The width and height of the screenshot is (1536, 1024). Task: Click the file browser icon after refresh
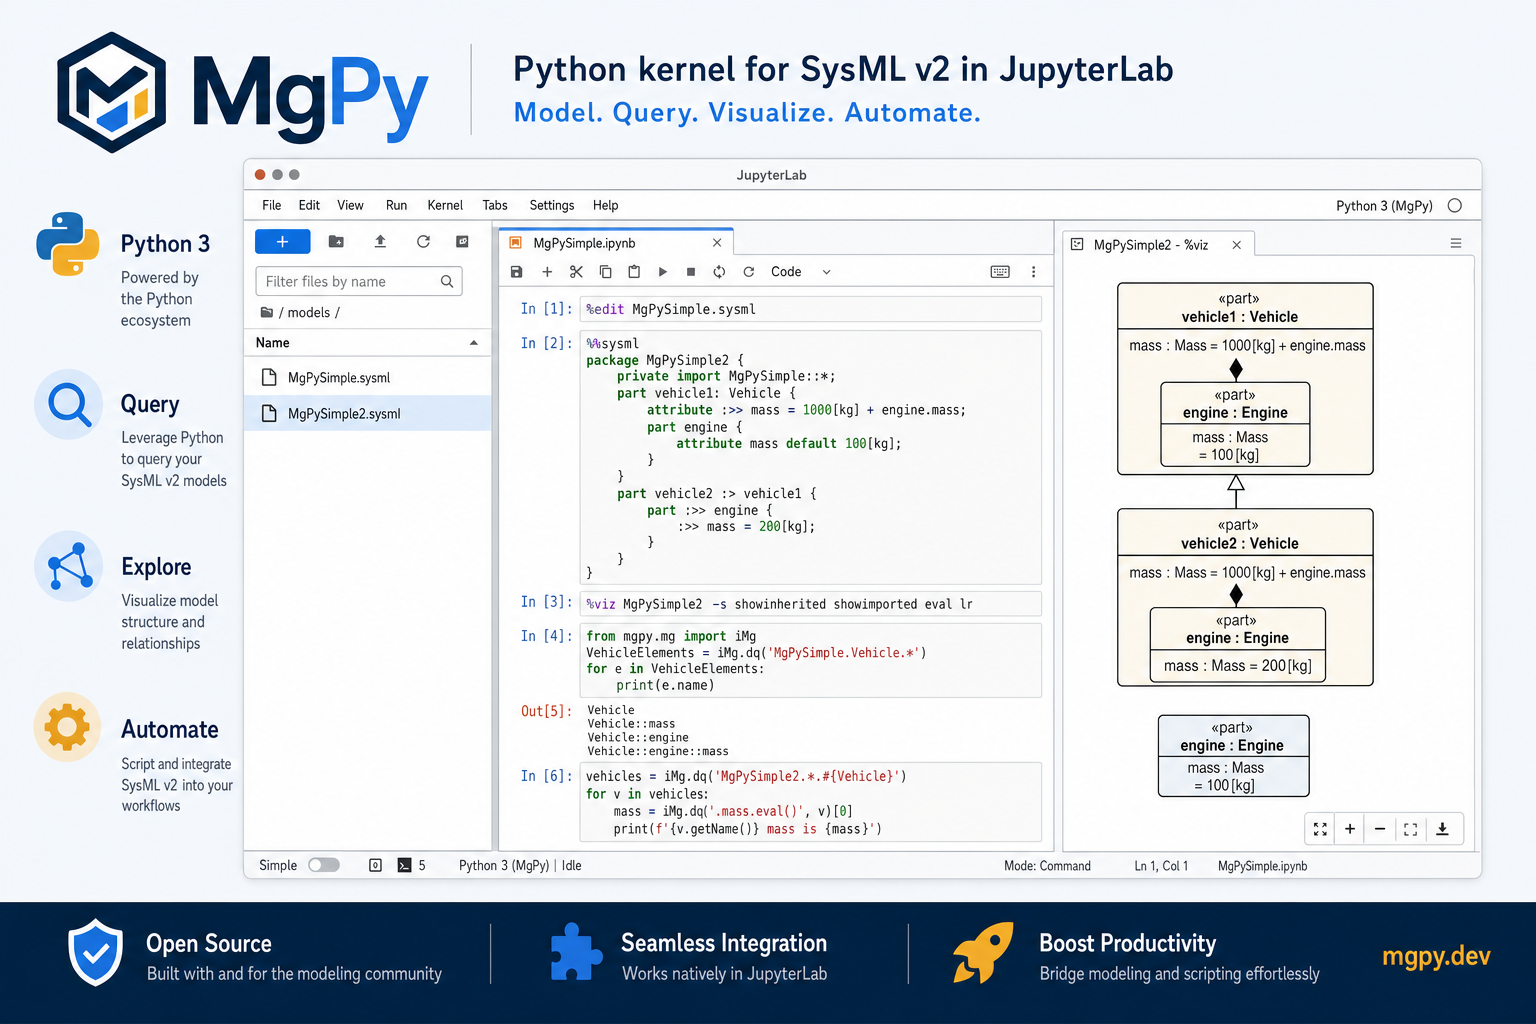tap(462, 242)
